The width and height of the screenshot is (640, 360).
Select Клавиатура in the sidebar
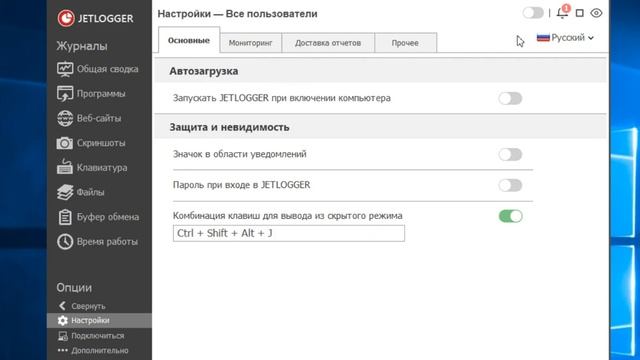102,167
